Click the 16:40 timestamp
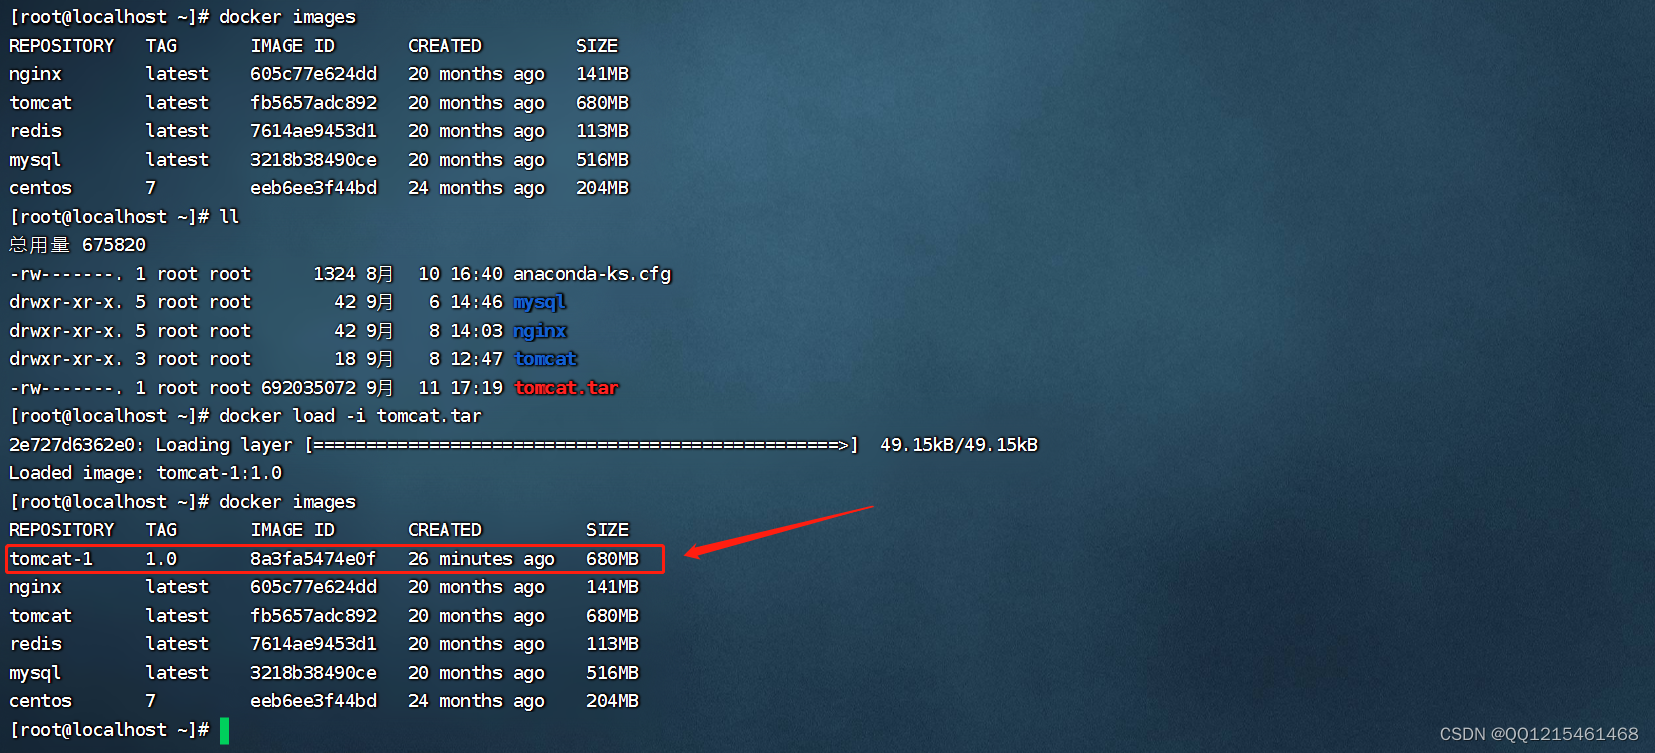Image resolution: width=1655 pixels, height=753 pixels. [476, 274]
